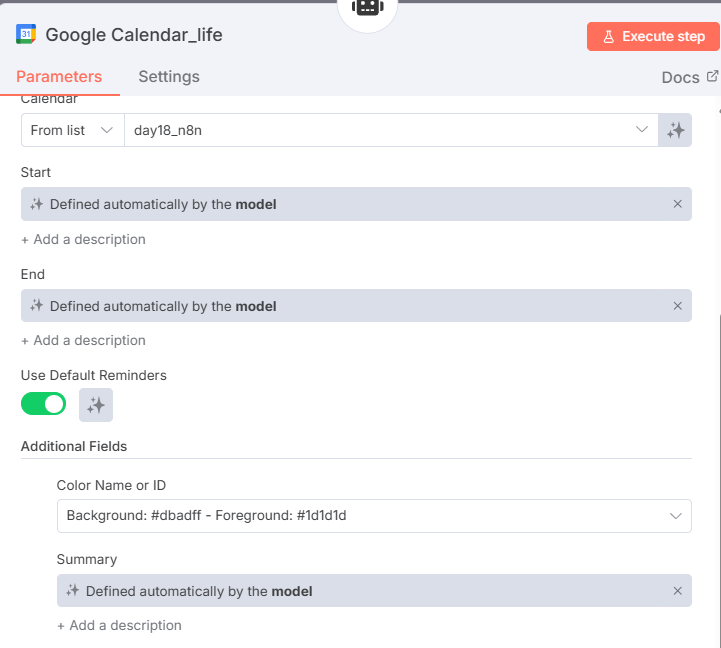The height and width of the screenshot is (648, 721).
Task: Click the Execute step button
Action: tap(653, 36)
